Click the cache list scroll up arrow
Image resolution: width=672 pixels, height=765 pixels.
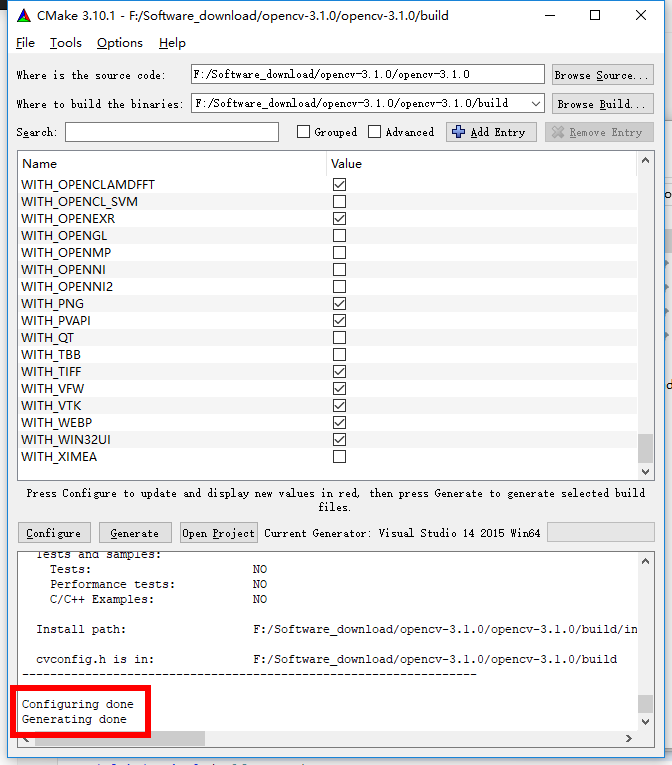[x=645, y=161]
